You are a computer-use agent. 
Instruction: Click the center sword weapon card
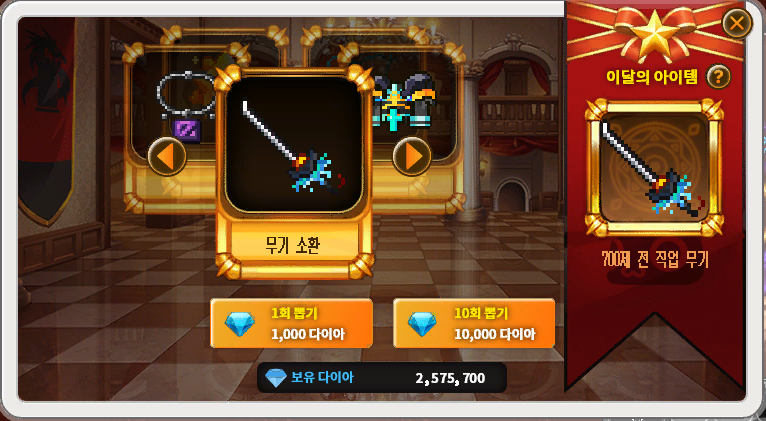click(x=294, y=144)
